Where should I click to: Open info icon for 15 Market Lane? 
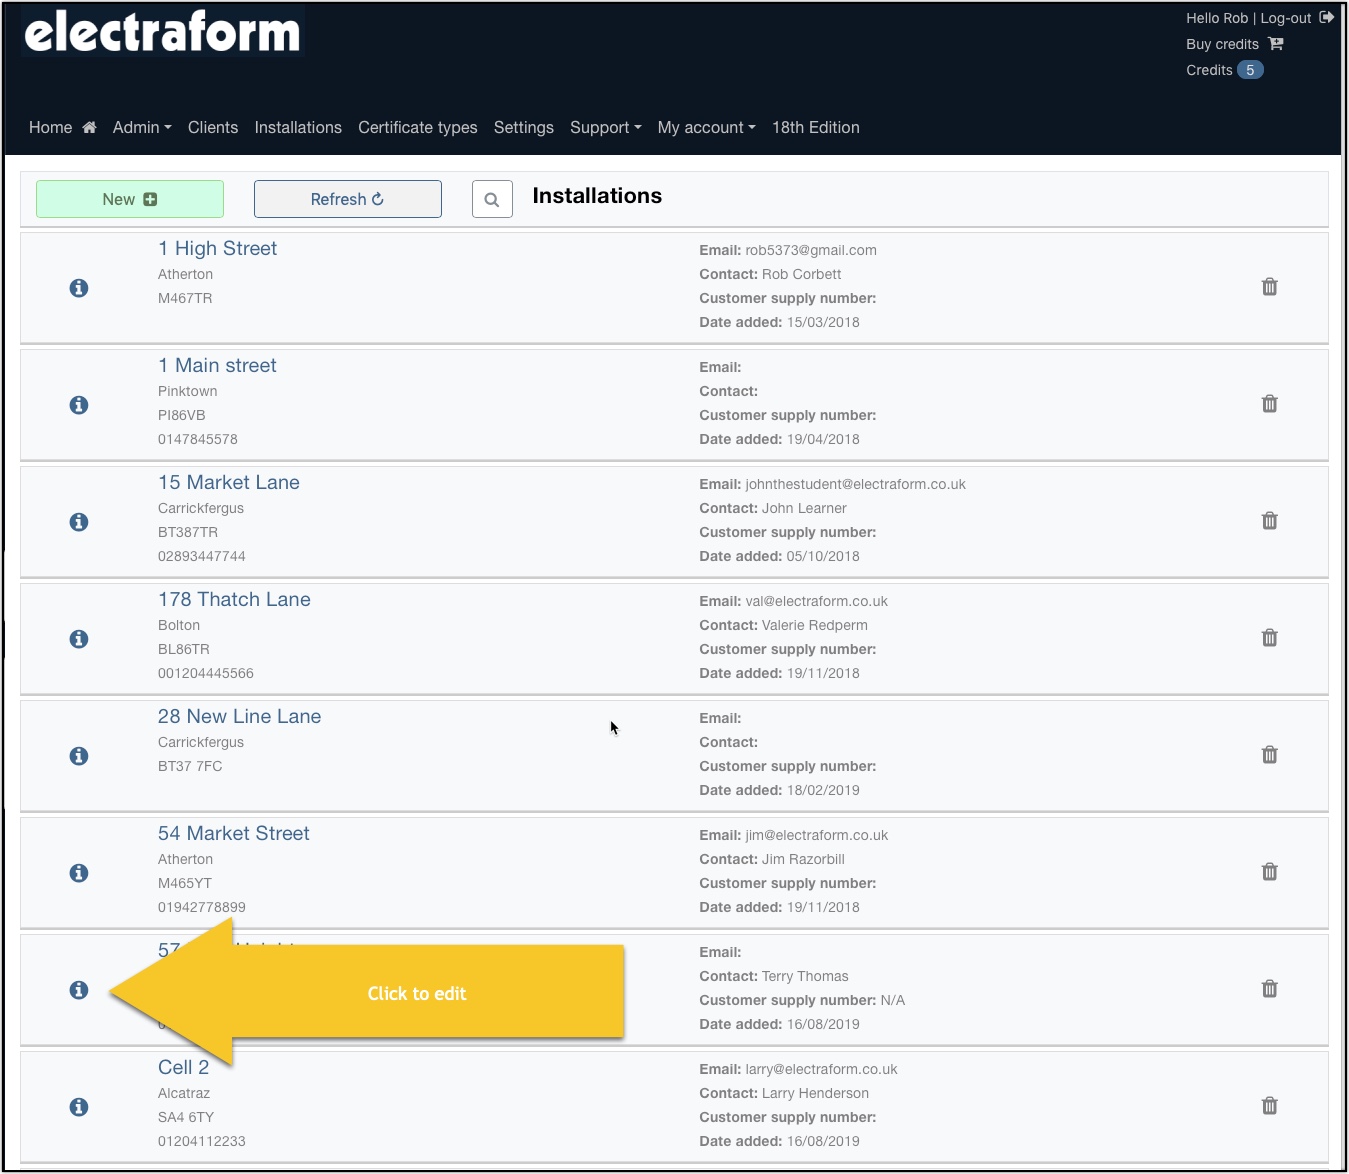pyautogui.click(x=79, y=522)
